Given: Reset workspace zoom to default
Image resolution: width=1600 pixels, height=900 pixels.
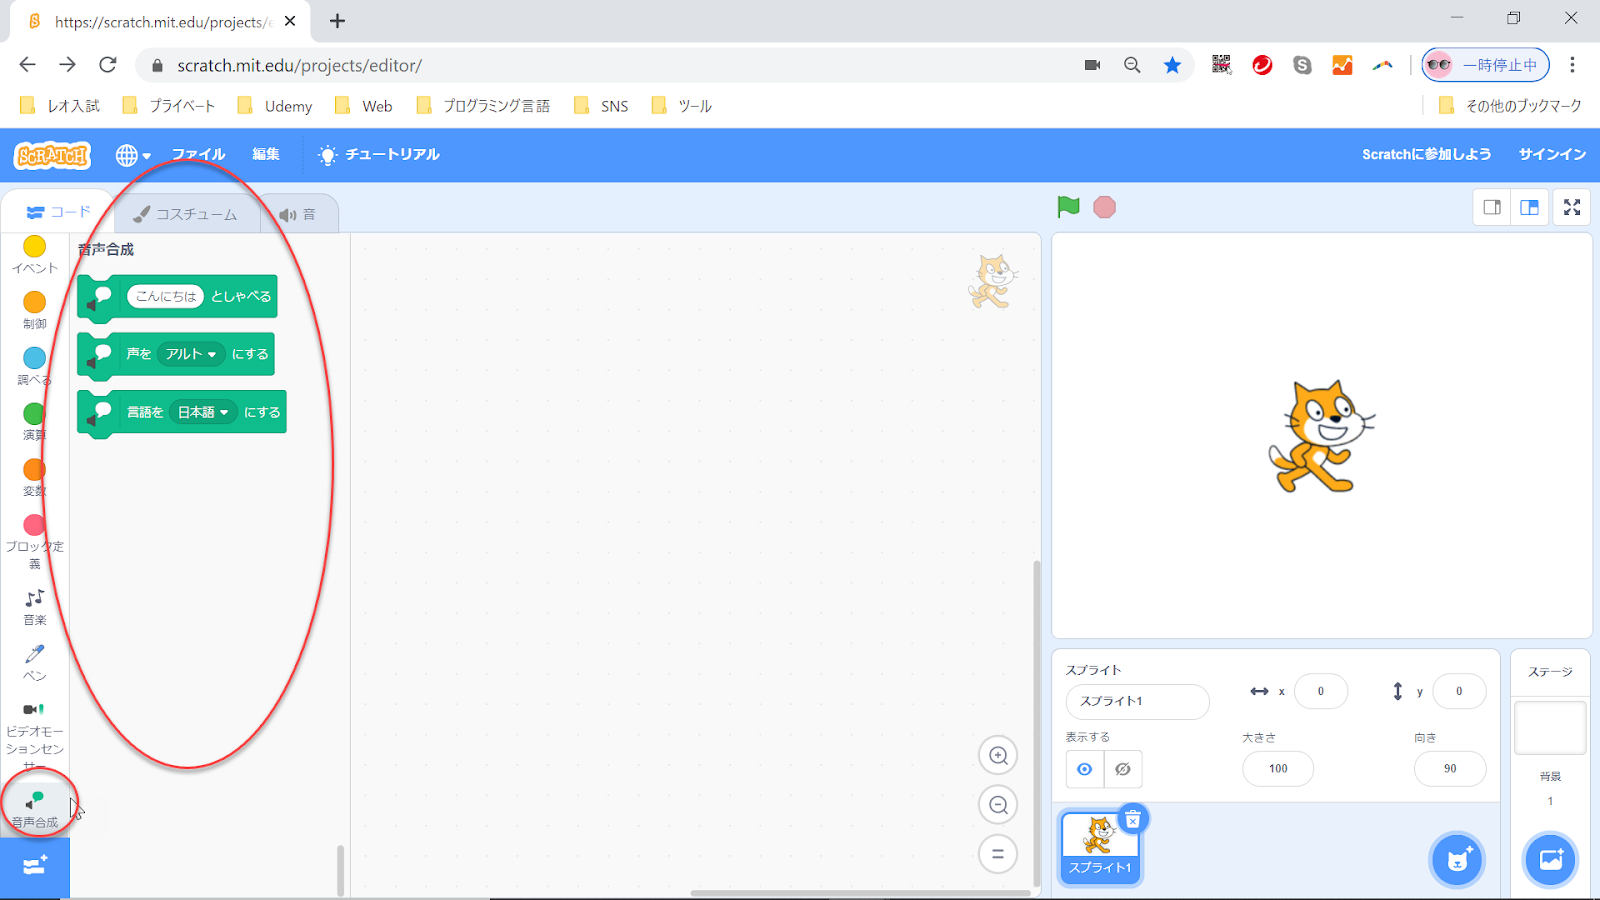Looking at the screenshot, I should [x=998, y=854].
